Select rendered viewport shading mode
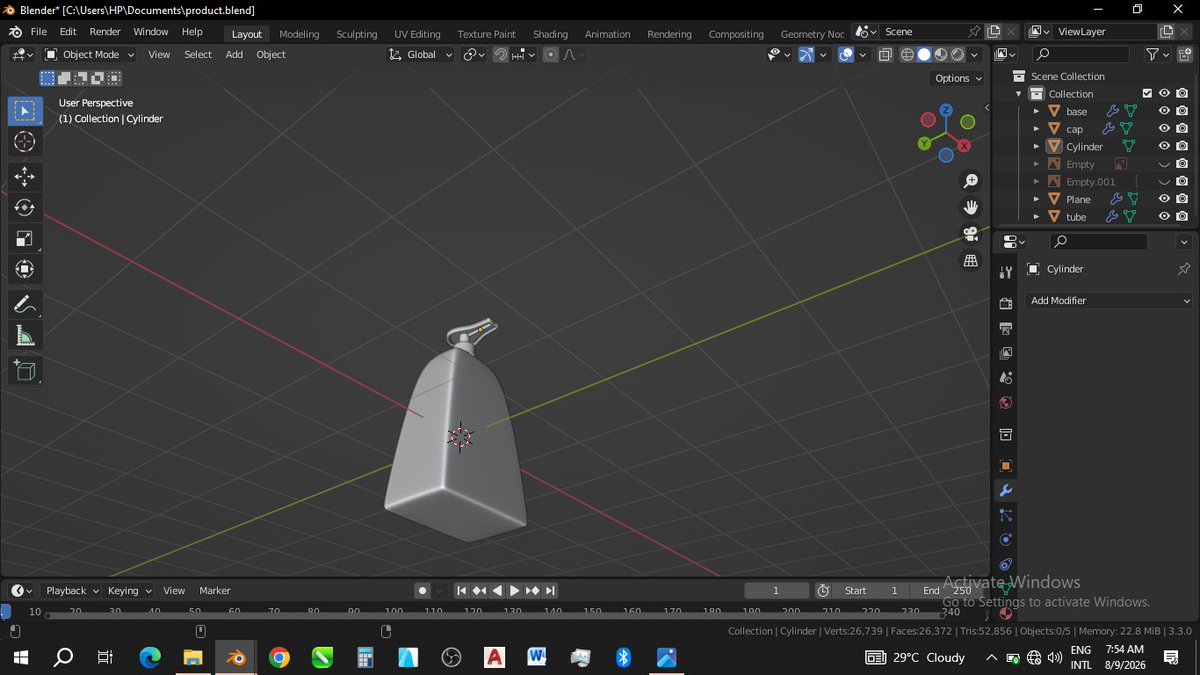This screenshot has height=675, width=1200. click(958, 54)
